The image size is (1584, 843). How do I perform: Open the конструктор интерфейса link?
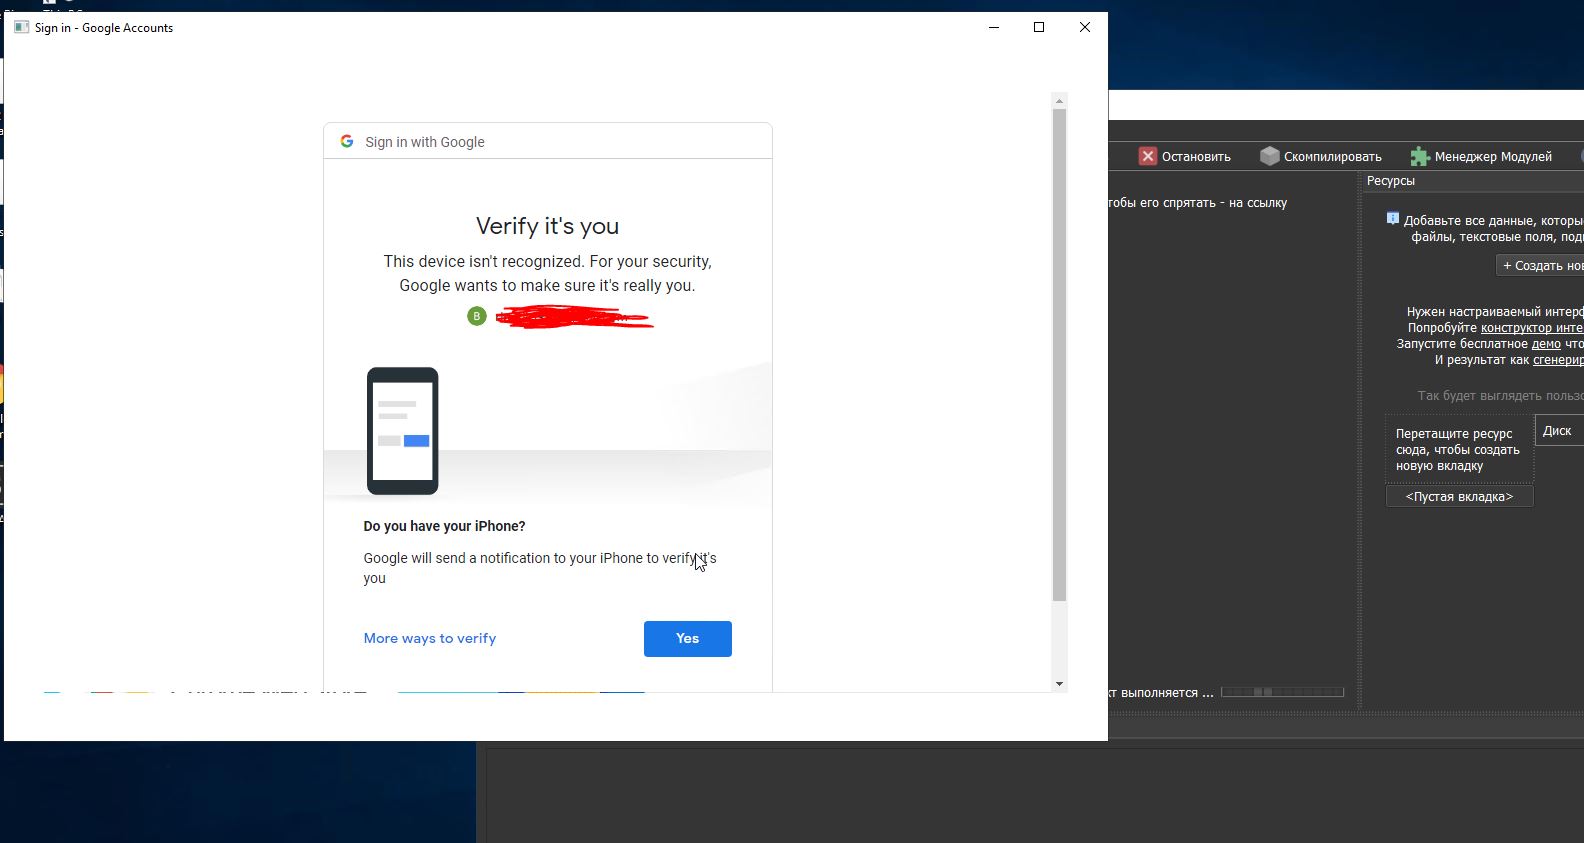[1532, 328]
